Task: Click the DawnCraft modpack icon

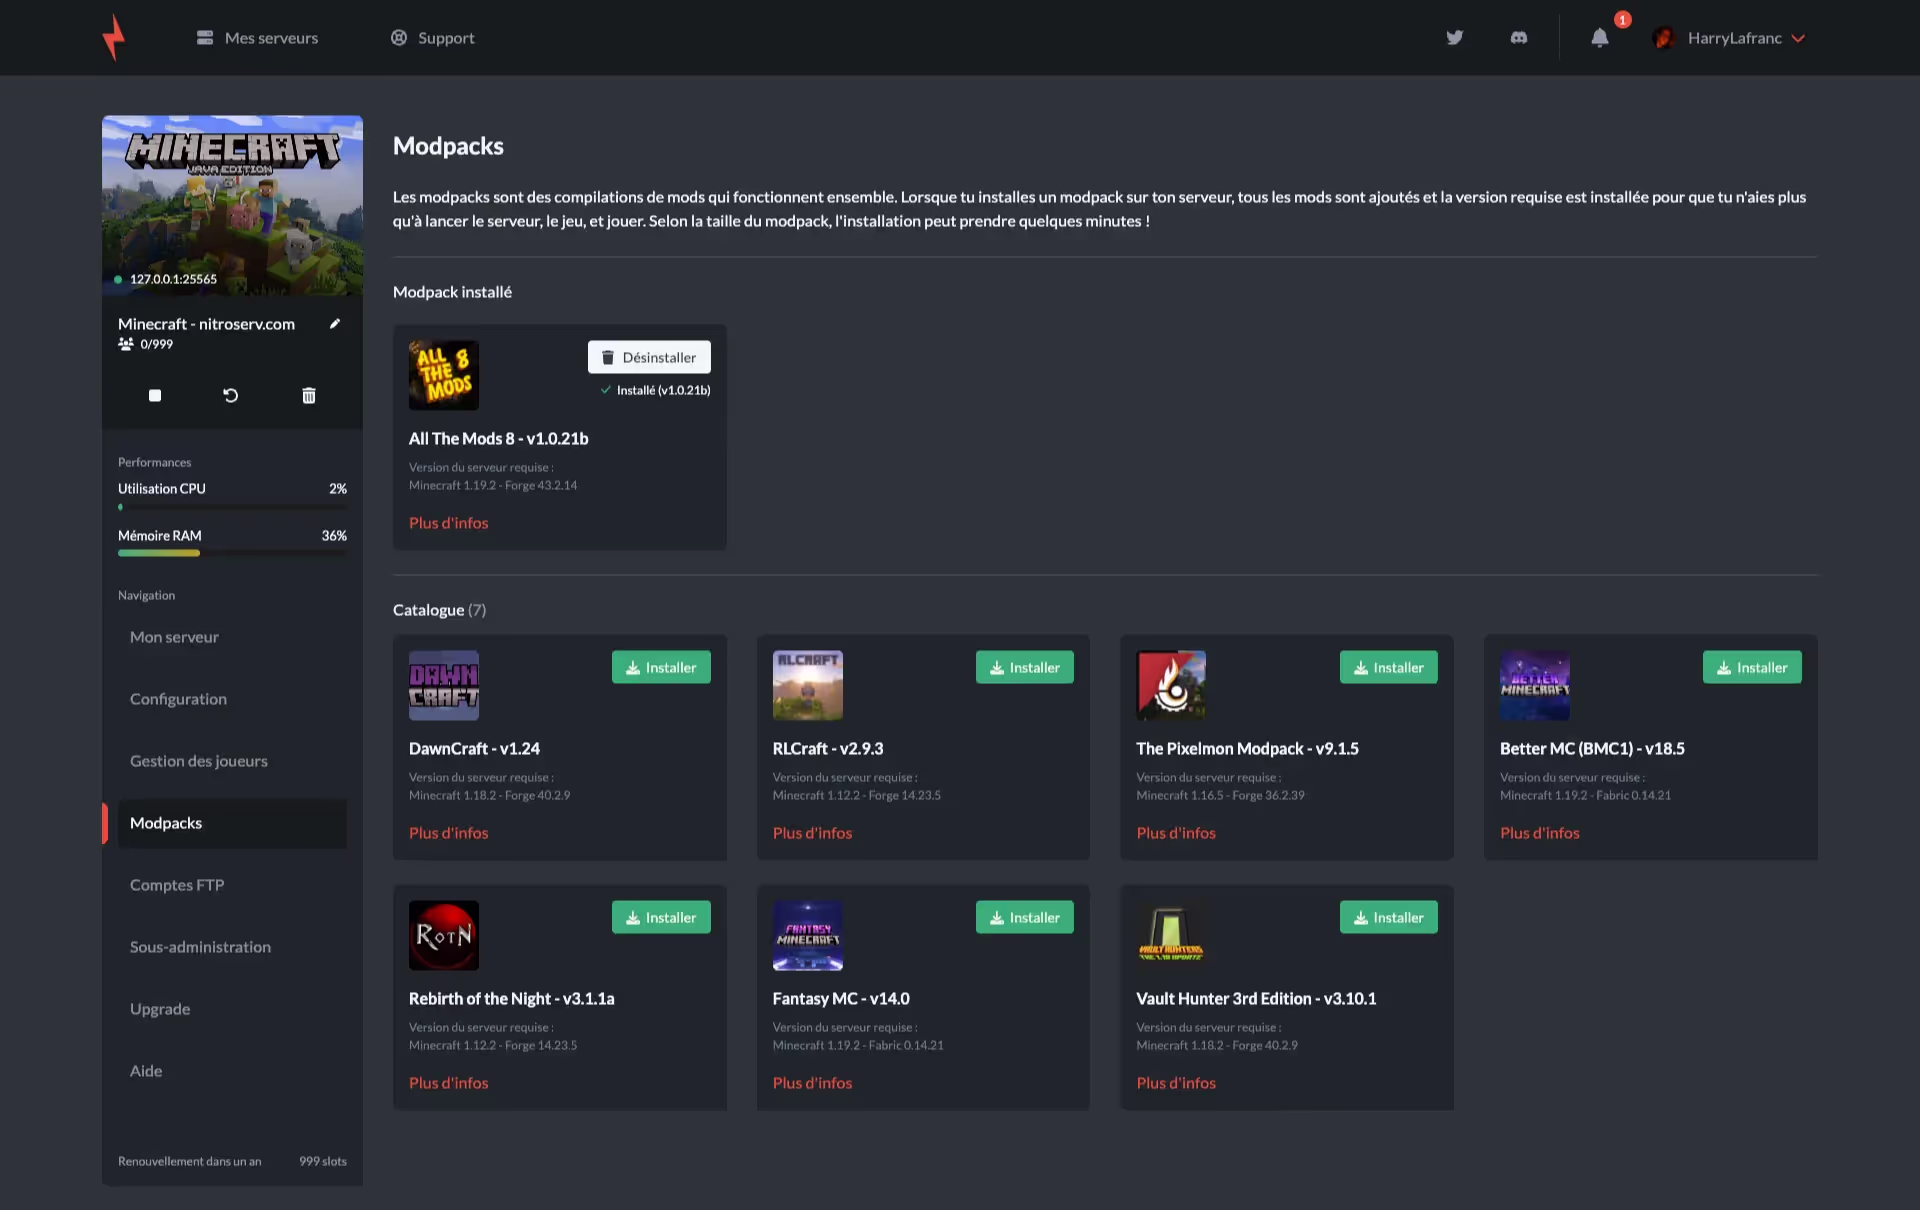Action: 444,685
